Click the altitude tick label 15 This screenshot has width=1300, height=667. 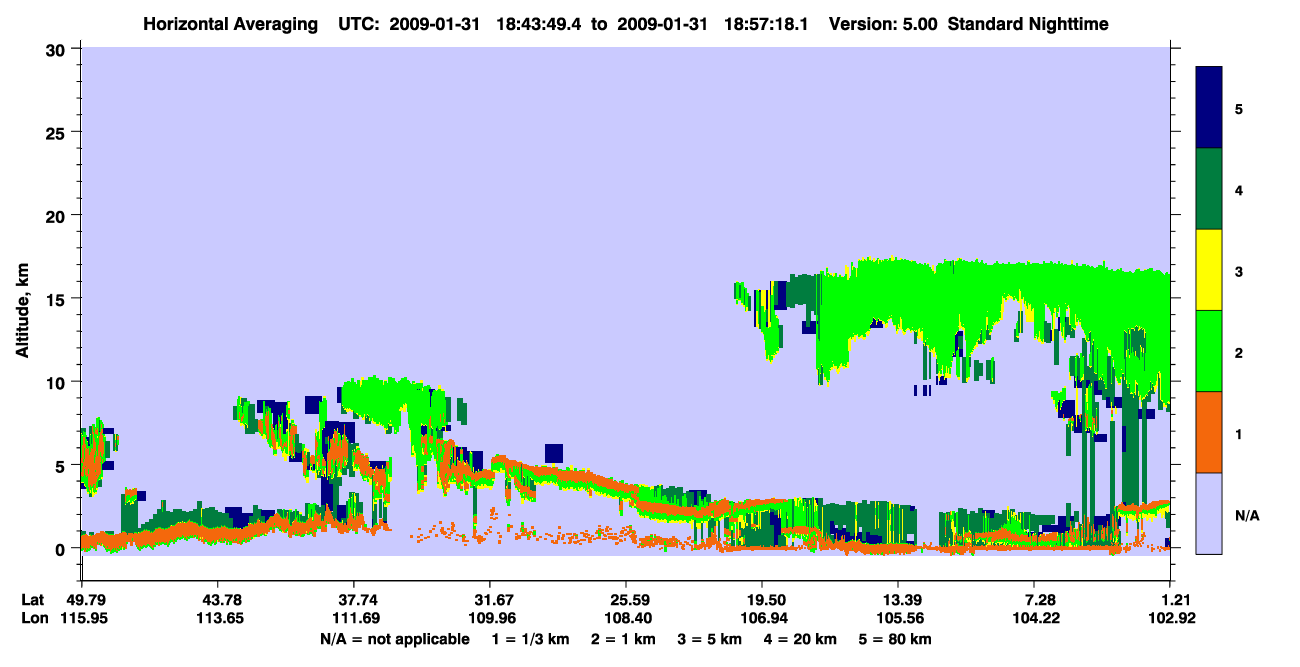[x=57, y=299]
